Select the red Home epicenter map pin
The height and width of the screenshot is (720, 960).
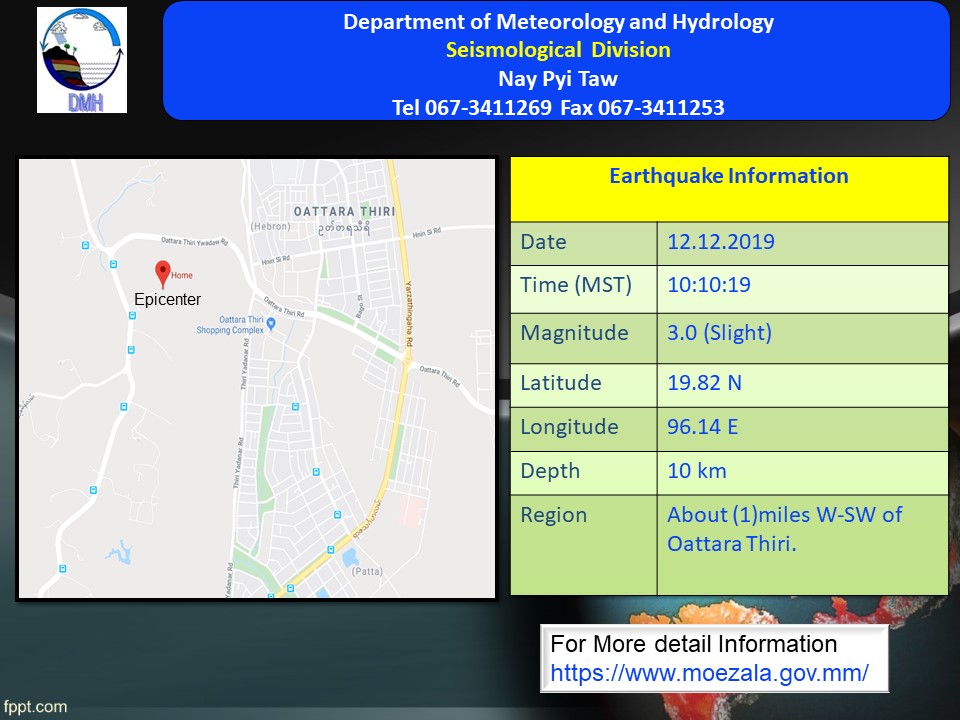[x=162, y=272]
